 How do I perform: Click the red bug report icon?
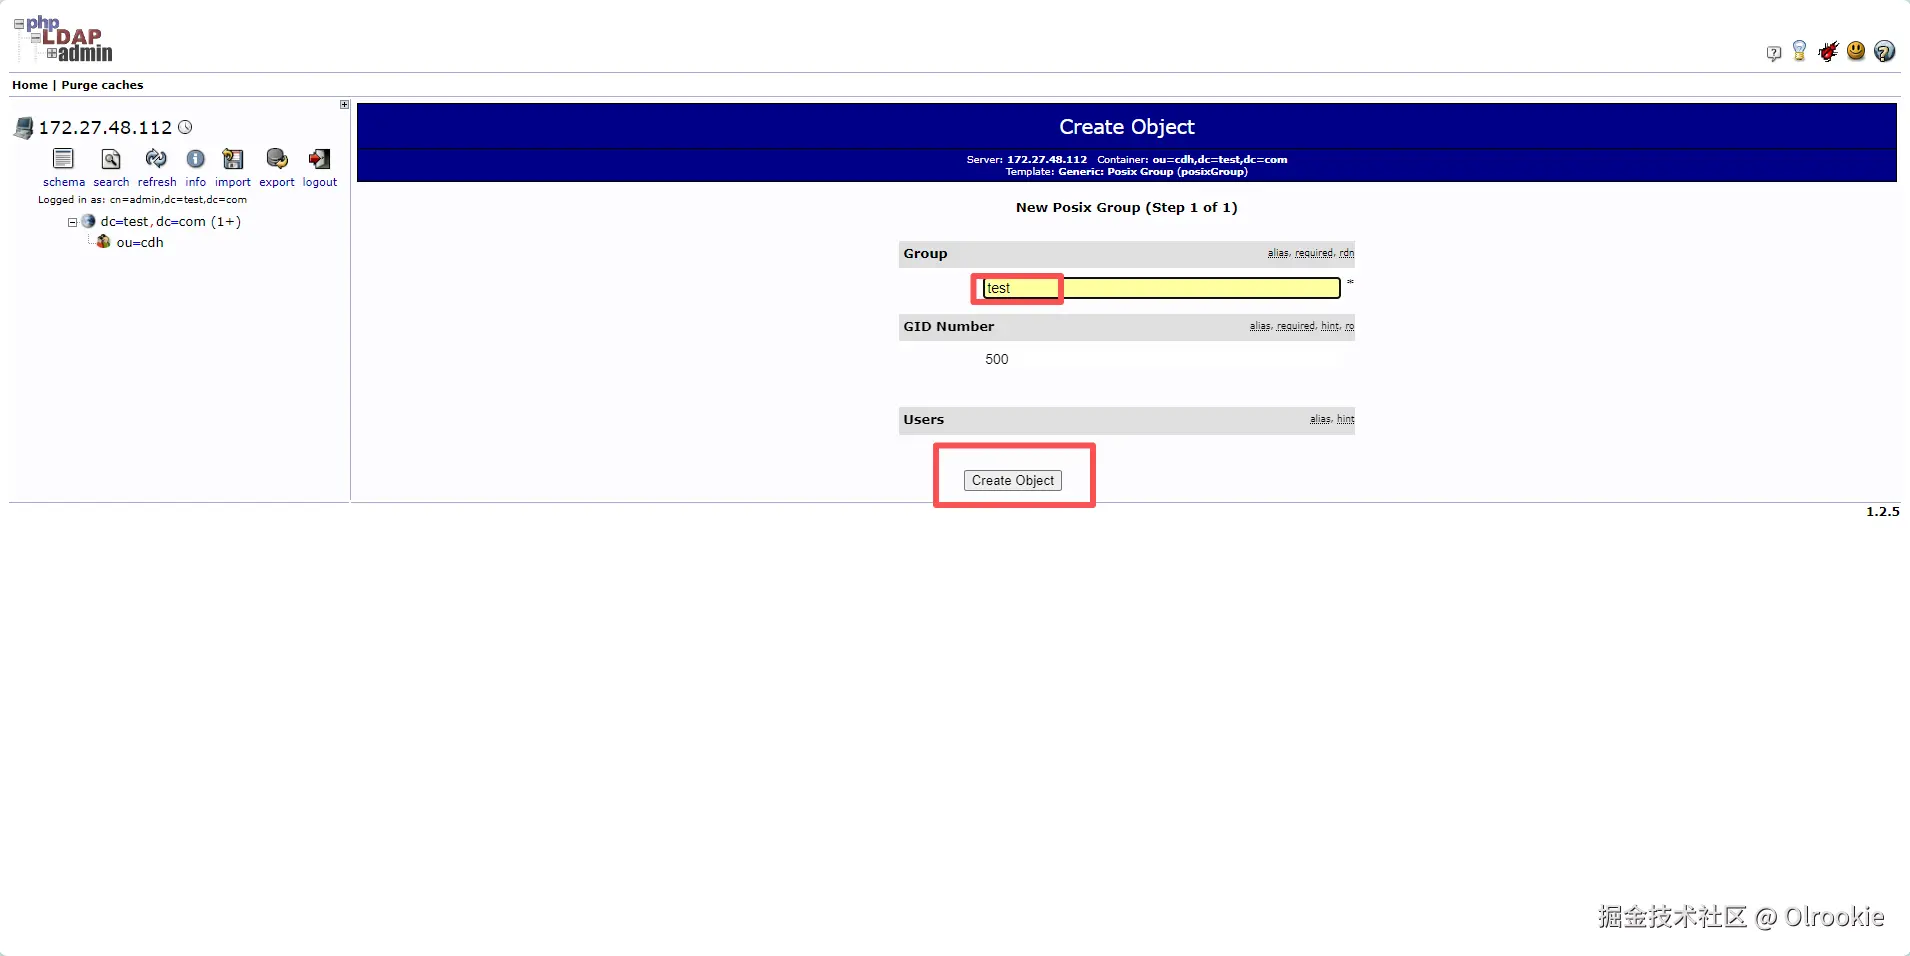1828,51
